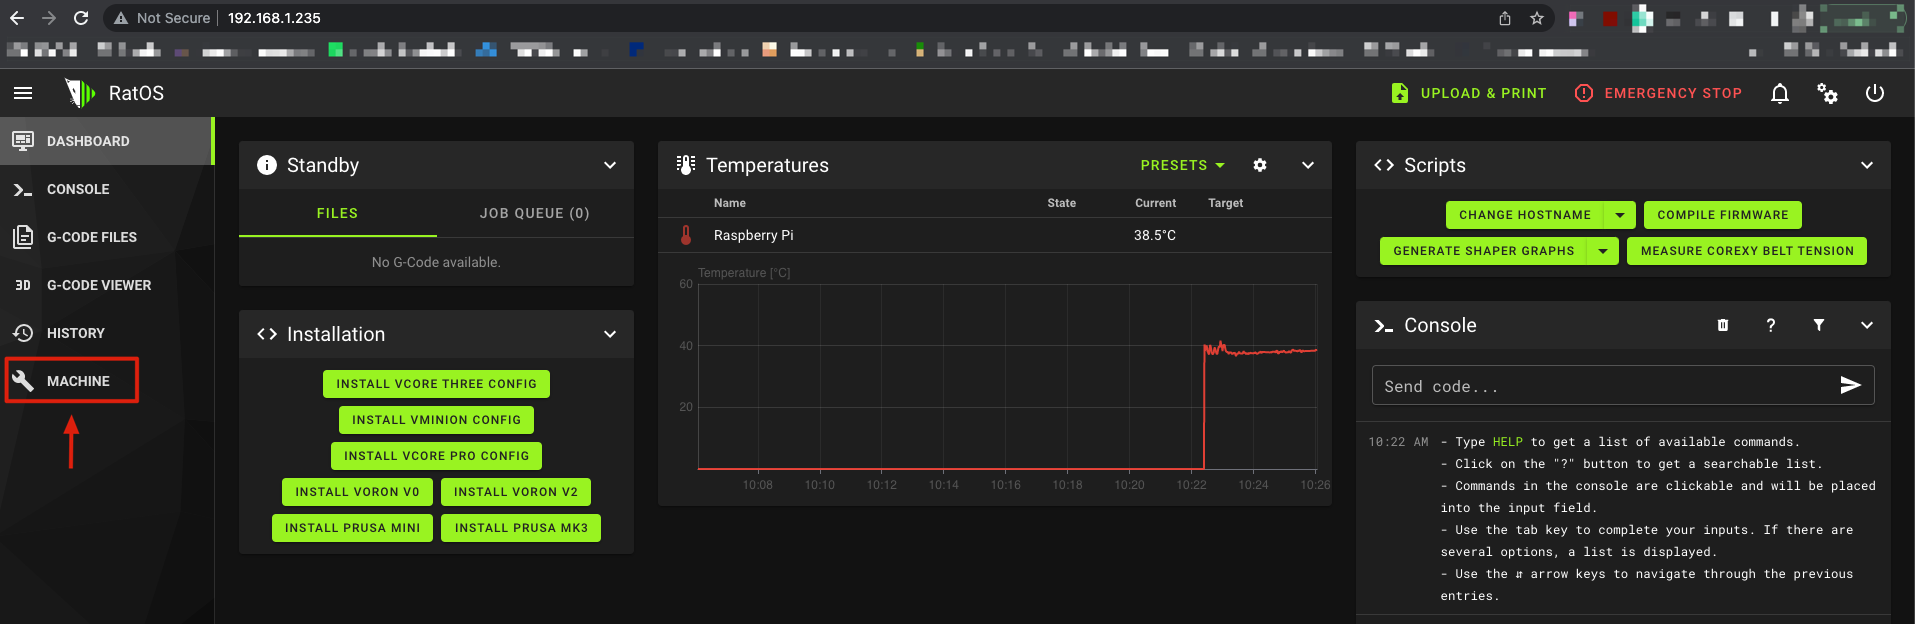
Task: Open console filter funnel icon
Action: [x=1819, y=325]
